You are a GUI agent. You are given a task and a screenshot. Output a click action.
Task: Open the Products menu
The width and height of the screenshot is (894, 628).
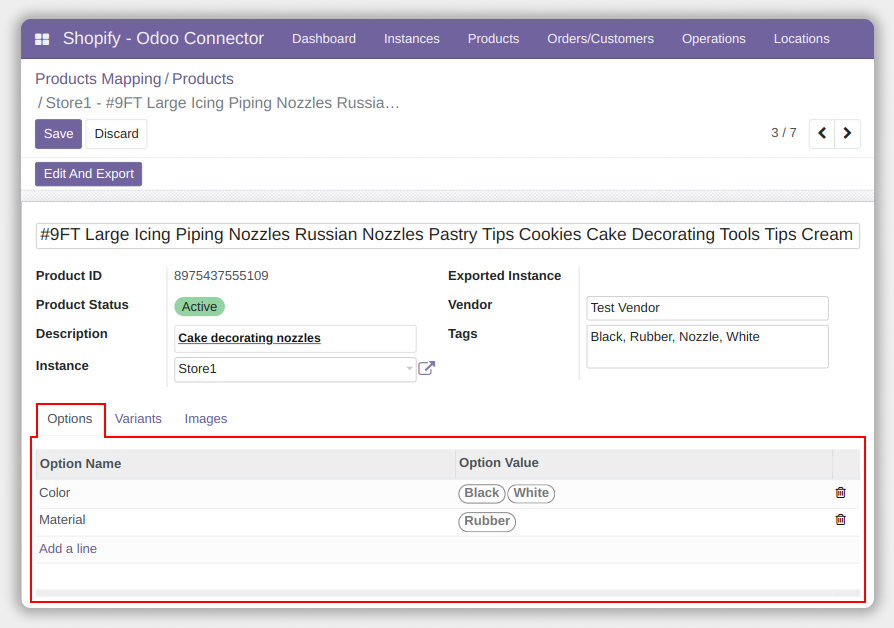pyautogui.click(x=493, y=39)
